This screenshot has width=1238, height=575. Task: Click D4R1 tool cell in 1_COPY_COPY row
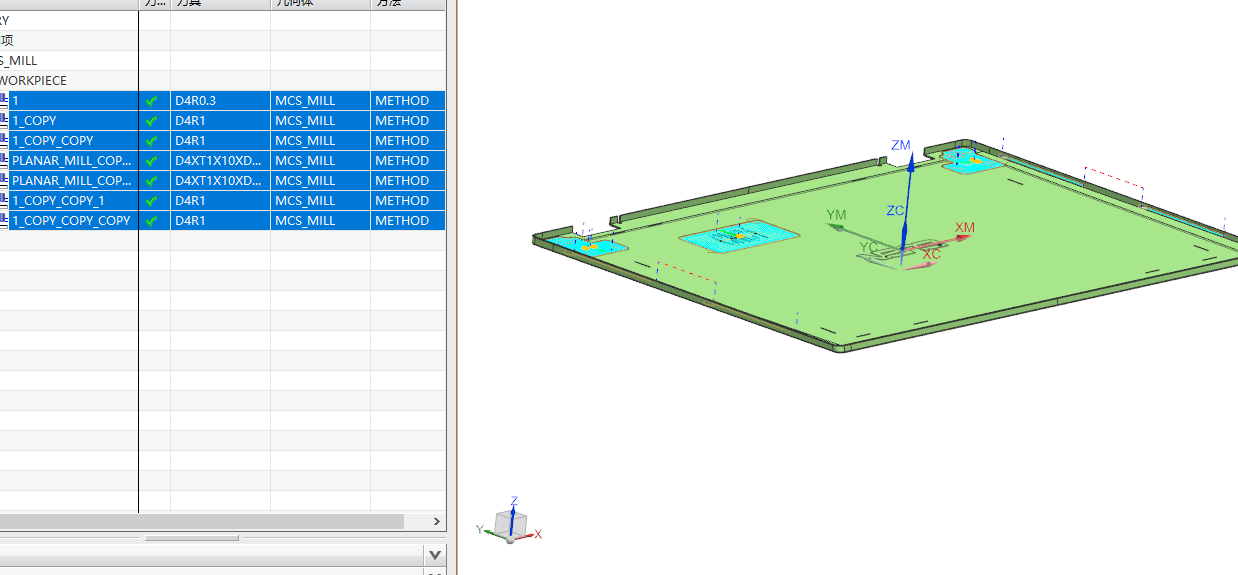point(220,141)
